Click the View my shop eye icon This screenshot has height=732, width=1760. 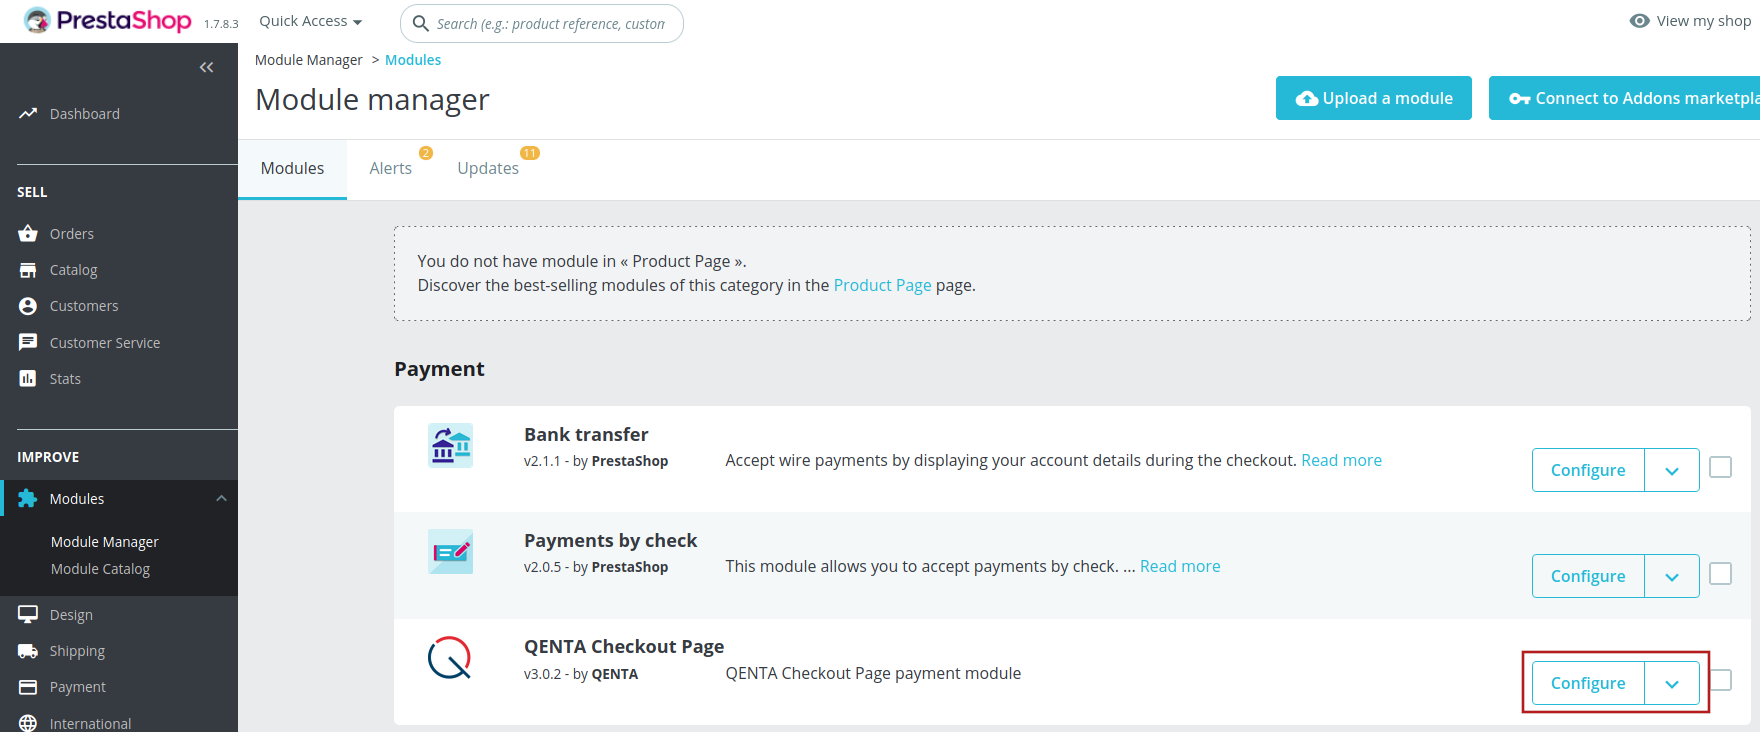click(1640, 20)
